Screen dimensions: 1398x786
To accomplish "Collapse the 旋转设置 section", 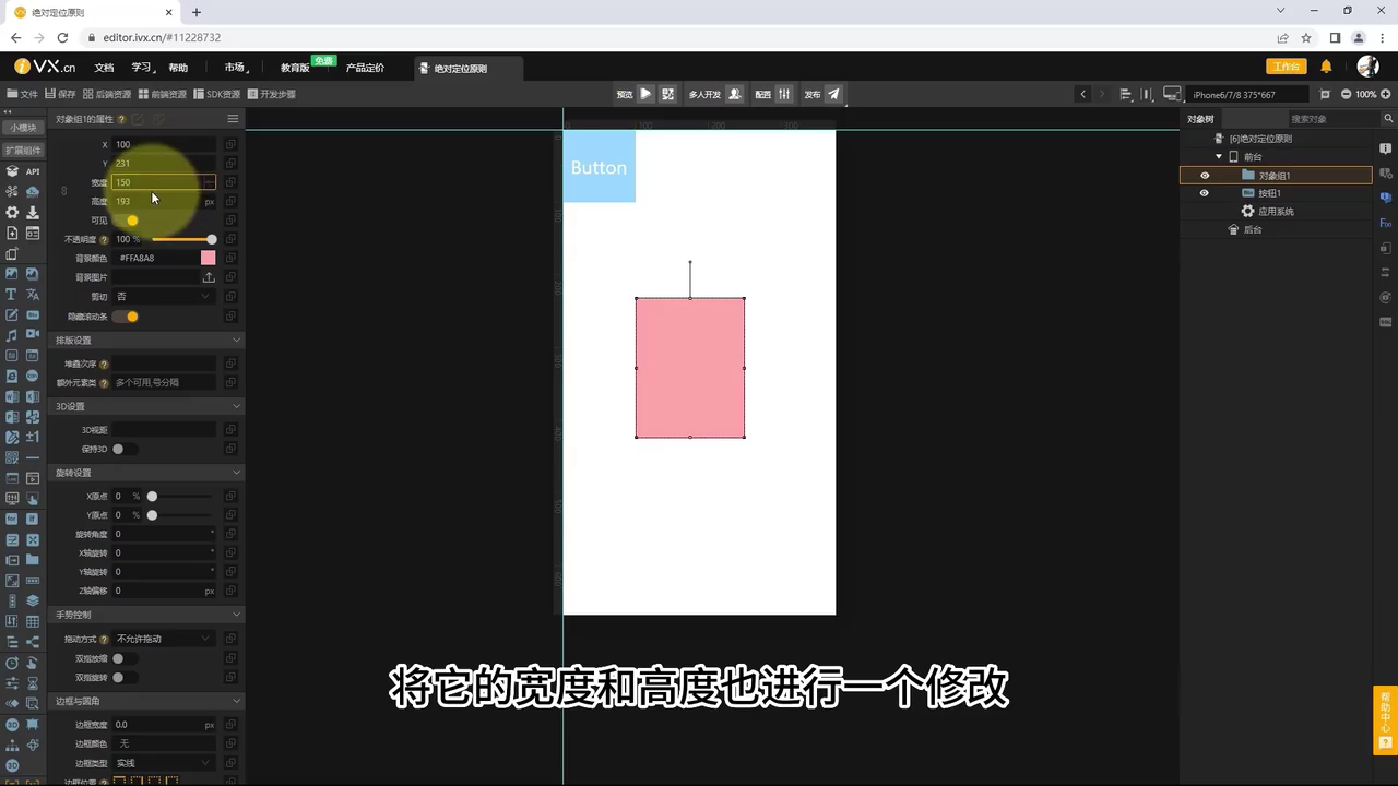I will (x=236, y=472).
